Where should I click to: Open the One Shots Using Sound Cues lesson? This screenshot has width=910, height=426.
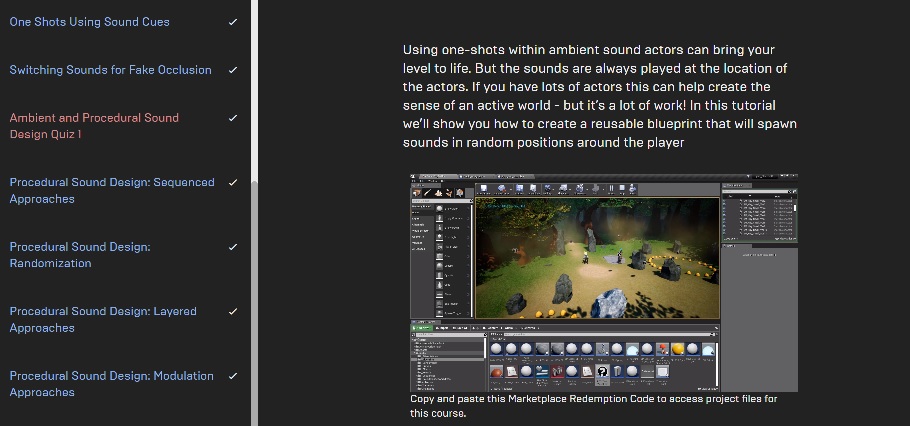tap(89, 22)
